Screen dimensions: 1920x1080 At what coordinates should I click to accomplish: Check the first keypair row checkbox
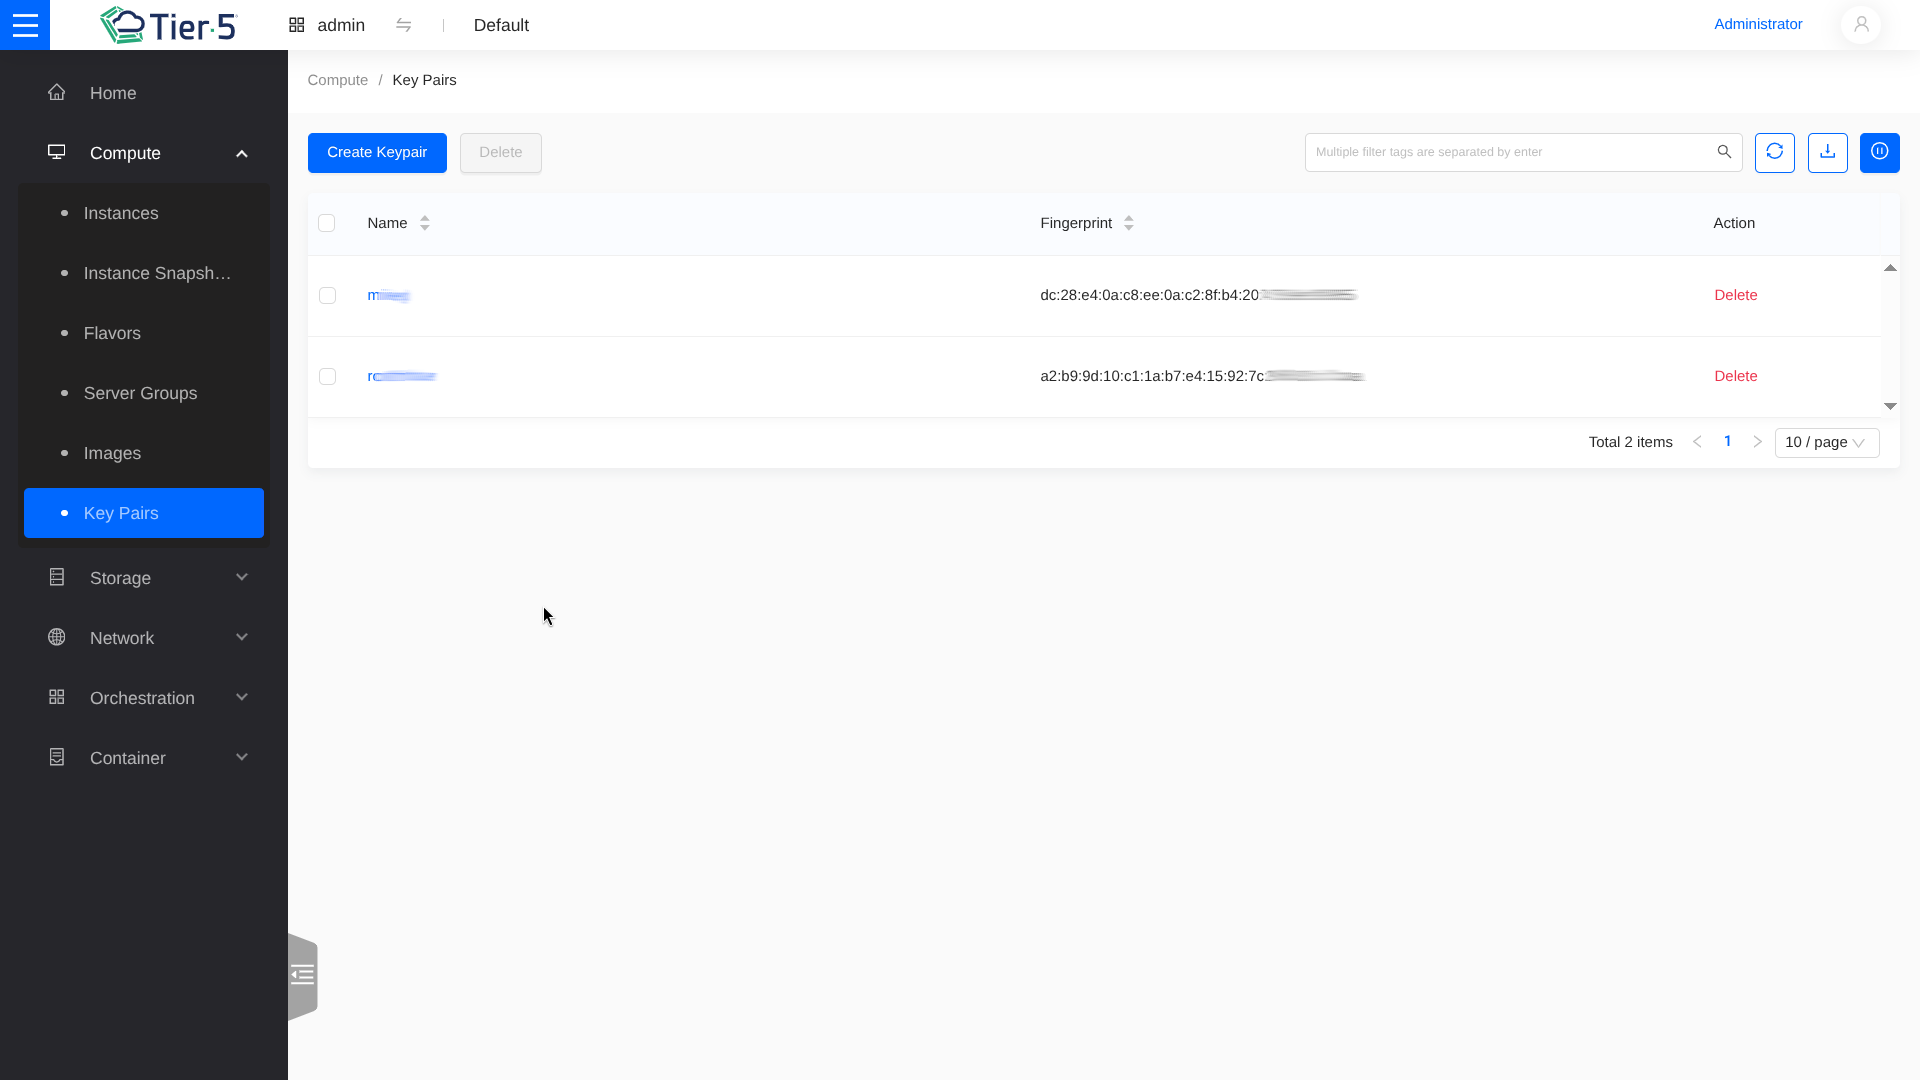(x=327, y=295)
